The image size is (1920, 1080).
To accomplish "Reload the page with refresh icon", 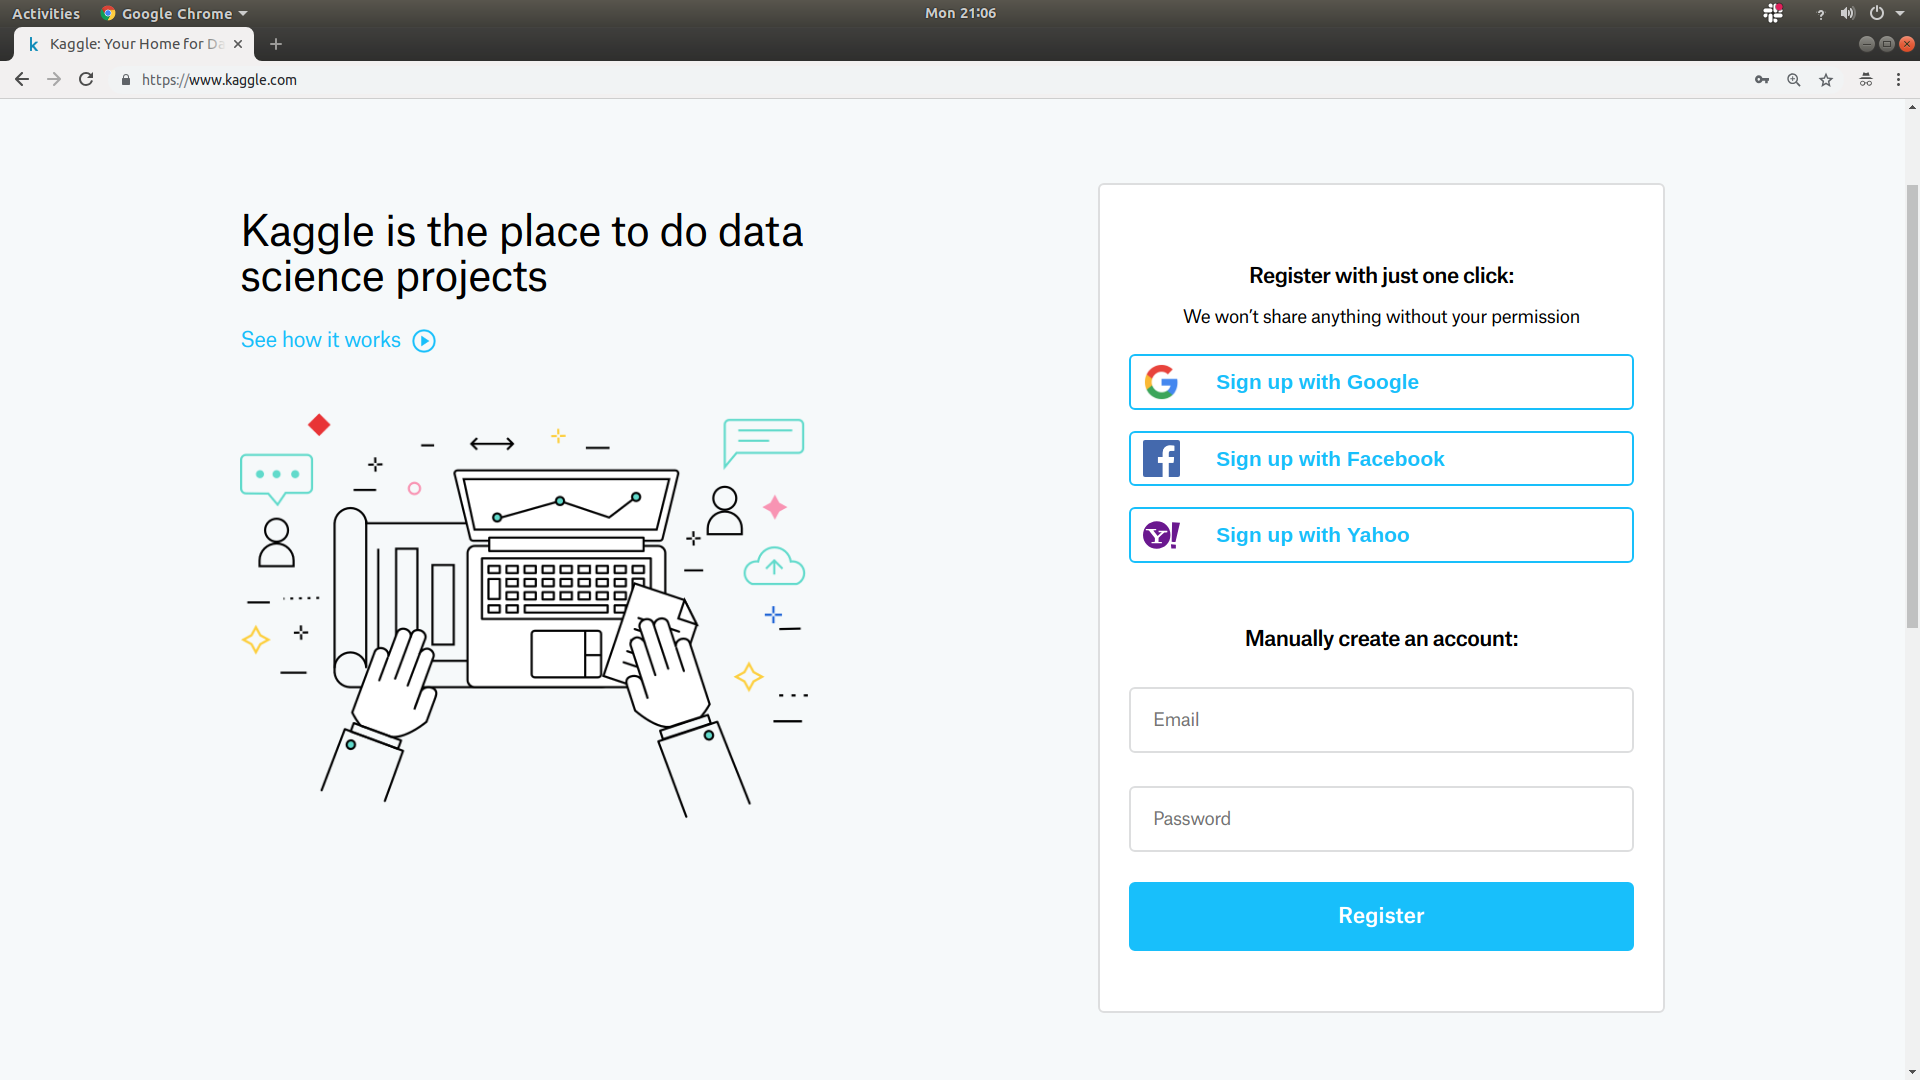I will tap(86, 80).
